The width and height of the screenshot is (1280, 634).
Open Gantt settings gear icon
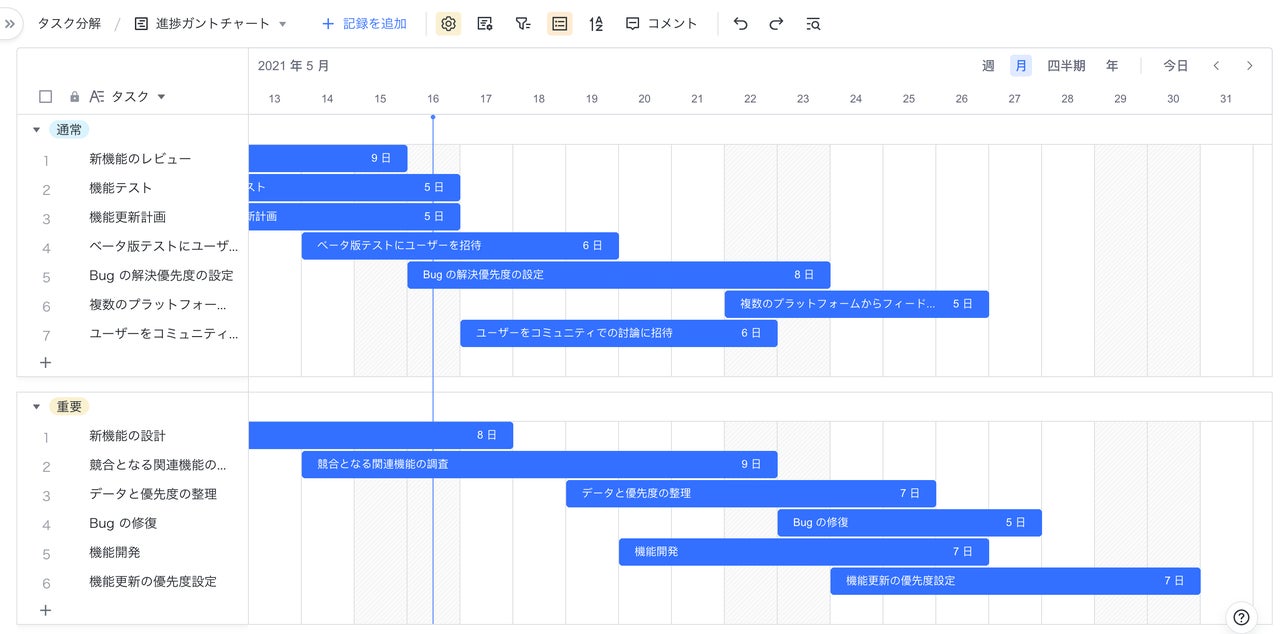coord(449,23)
